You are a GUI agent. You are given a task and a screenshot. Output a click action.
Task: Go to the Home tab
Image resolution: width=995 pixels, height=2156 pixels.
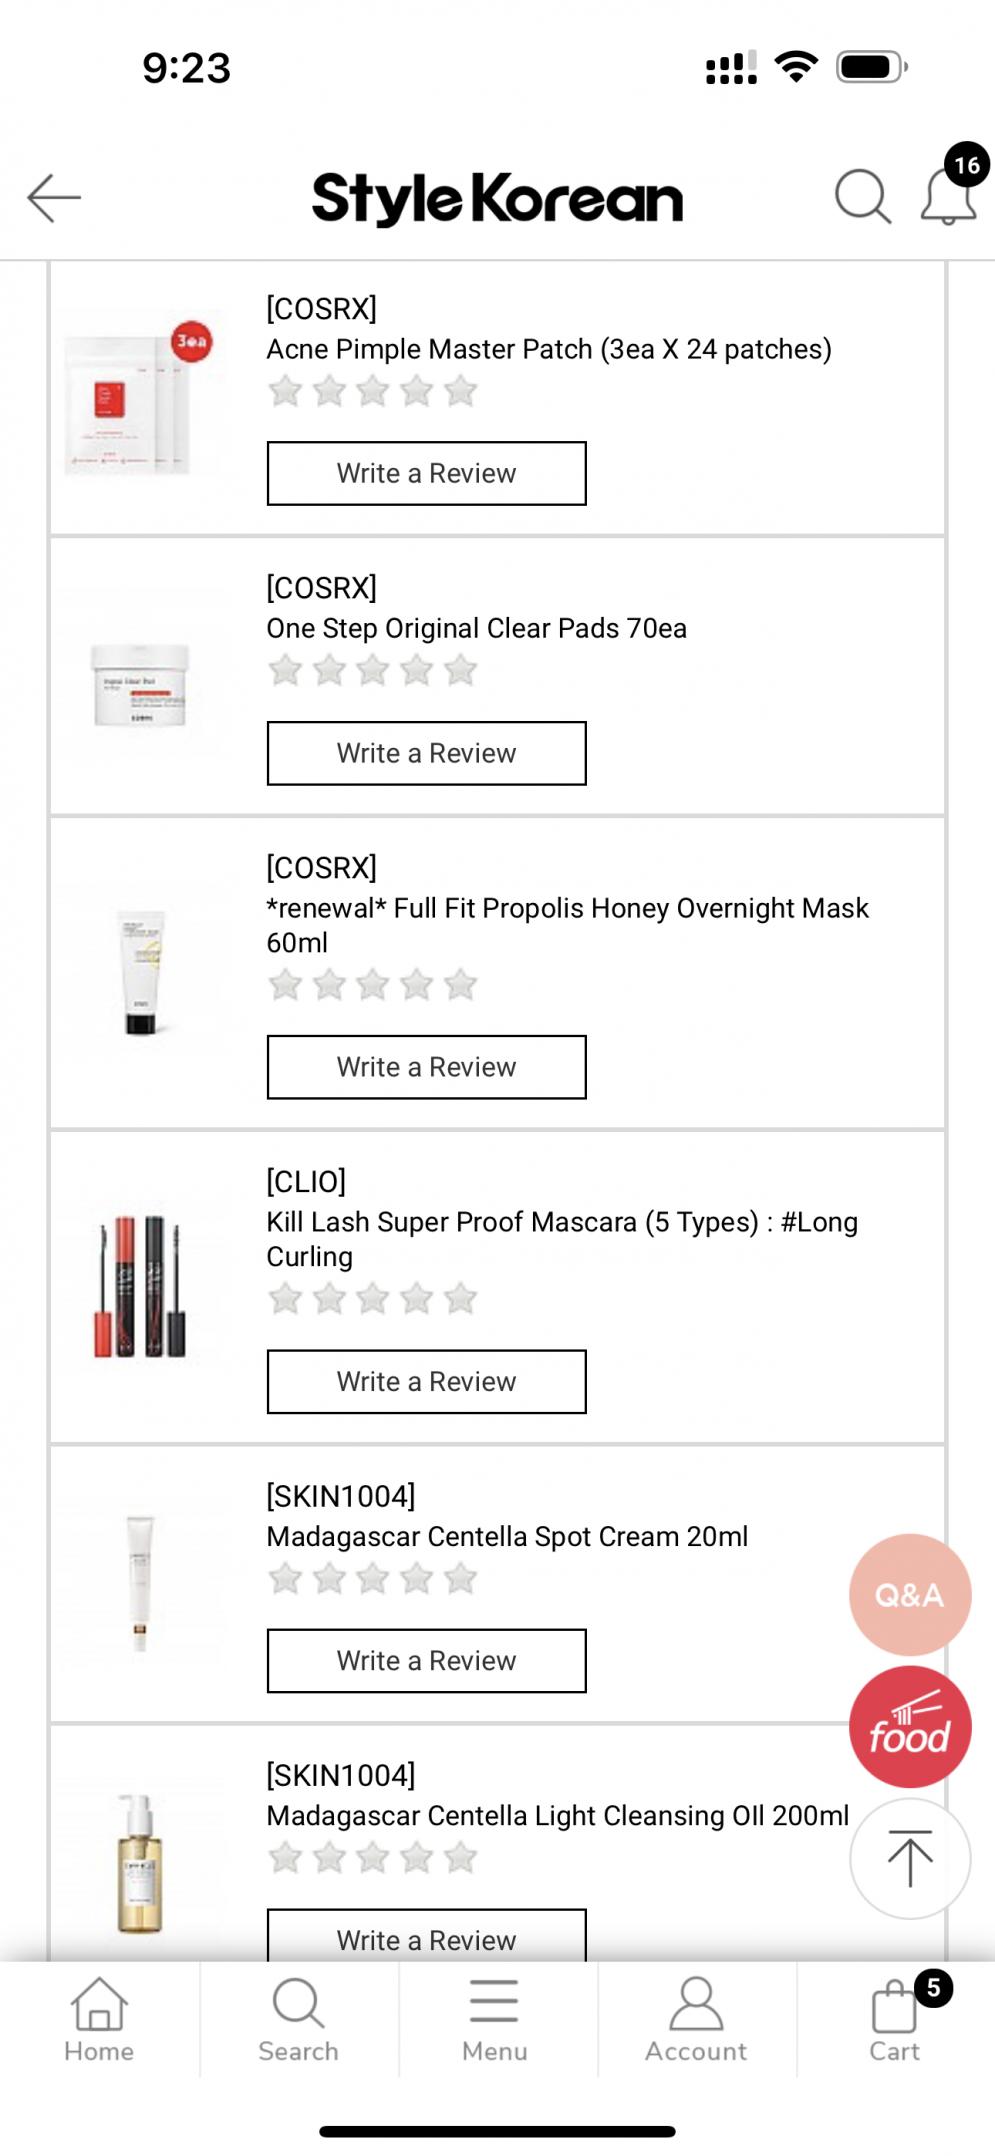[x=99, y=2018]
